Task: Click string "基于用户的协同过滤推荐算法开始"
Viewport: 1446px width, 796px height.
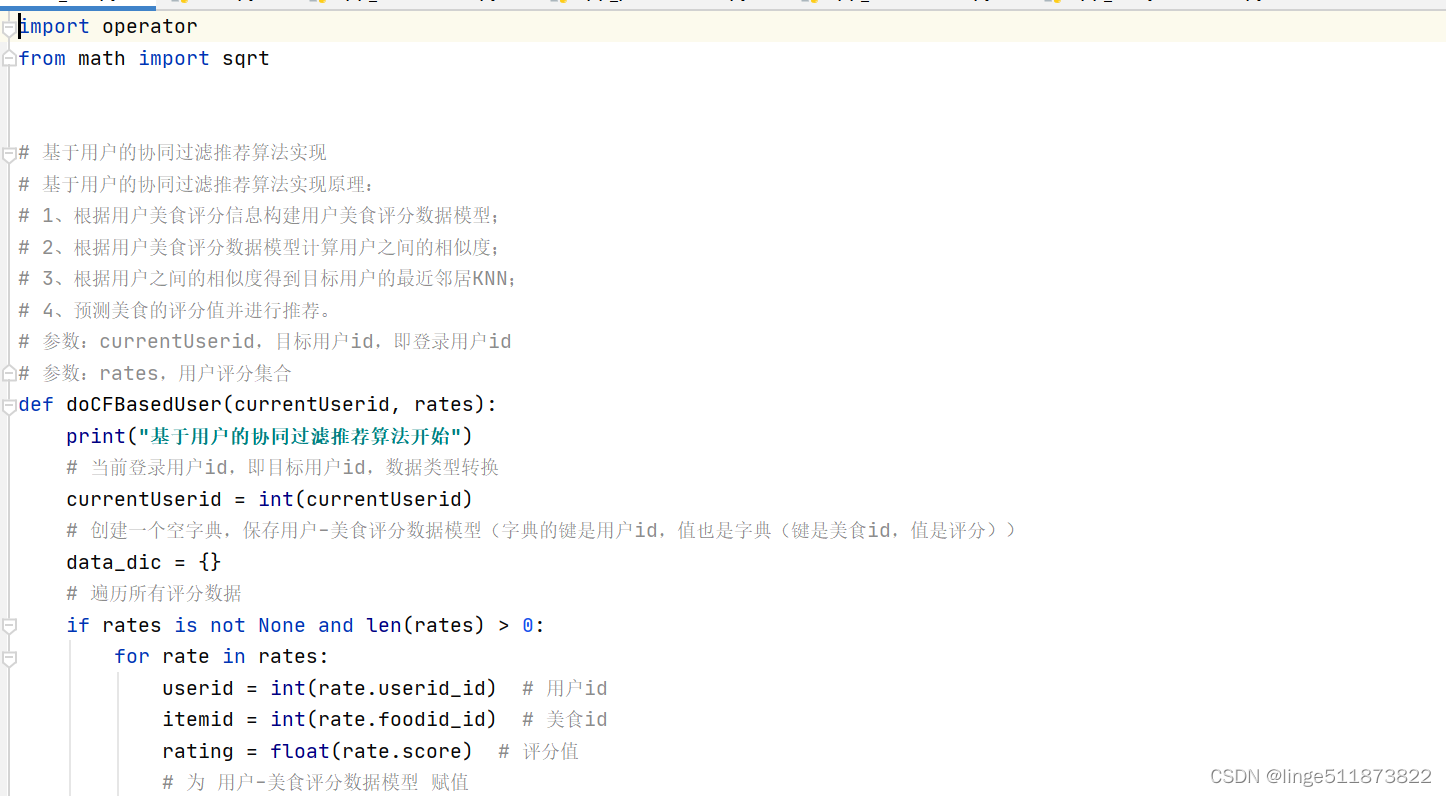Action: coord(300,436)
